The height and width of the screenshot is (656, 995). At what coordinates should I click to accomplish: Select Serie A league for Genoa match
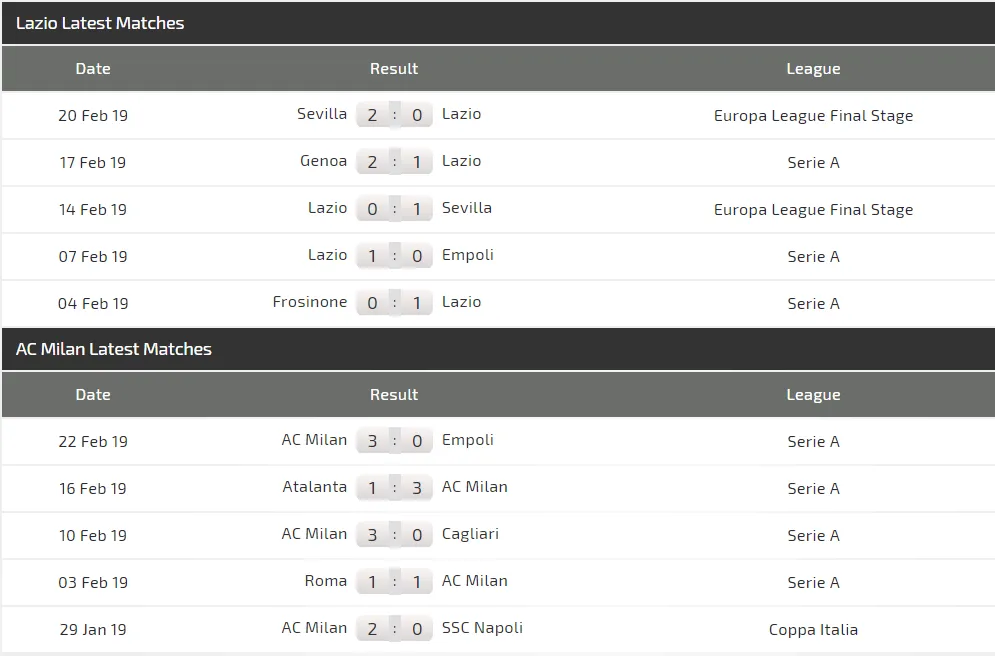click(813, 162)
